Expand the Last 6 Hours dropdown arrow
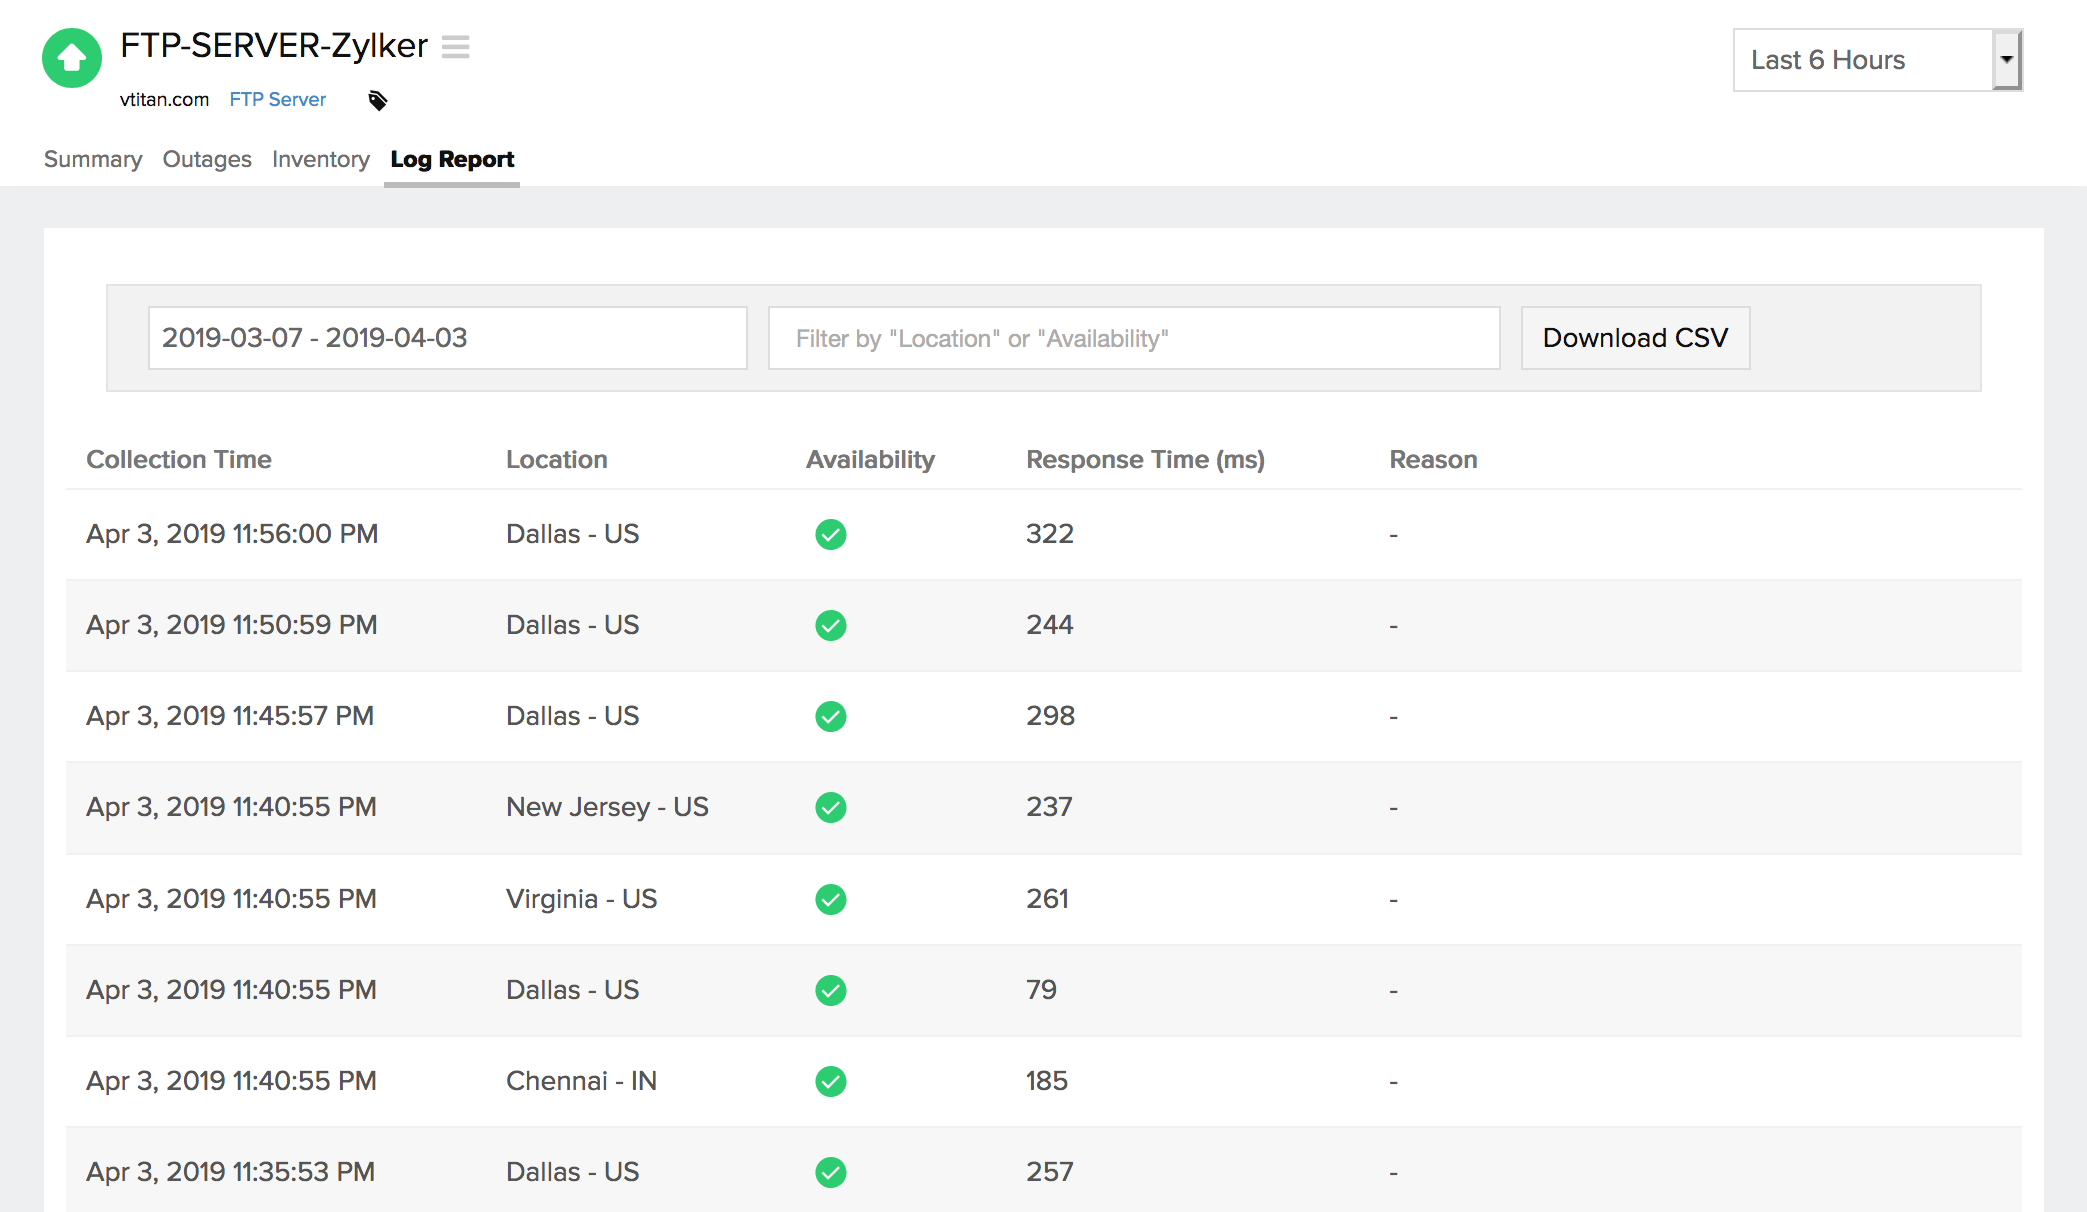 pyautogui.click(x=2006, y=60)
